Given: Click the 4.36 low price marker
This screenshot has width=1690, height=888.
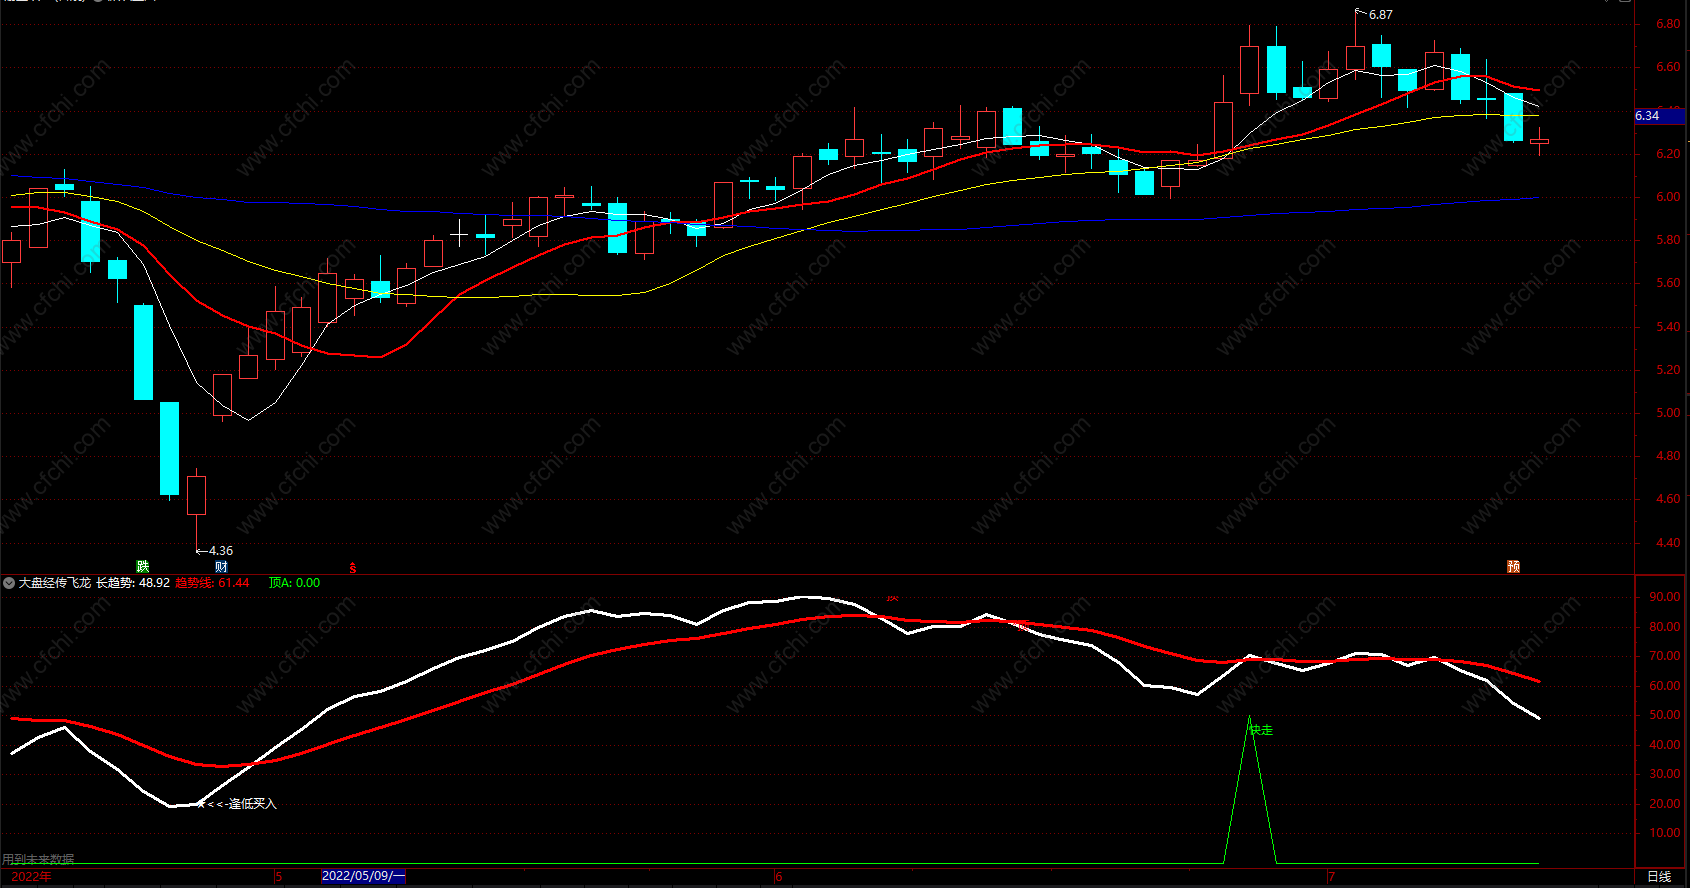Looking at the screenshot, I should coord(221,551).
